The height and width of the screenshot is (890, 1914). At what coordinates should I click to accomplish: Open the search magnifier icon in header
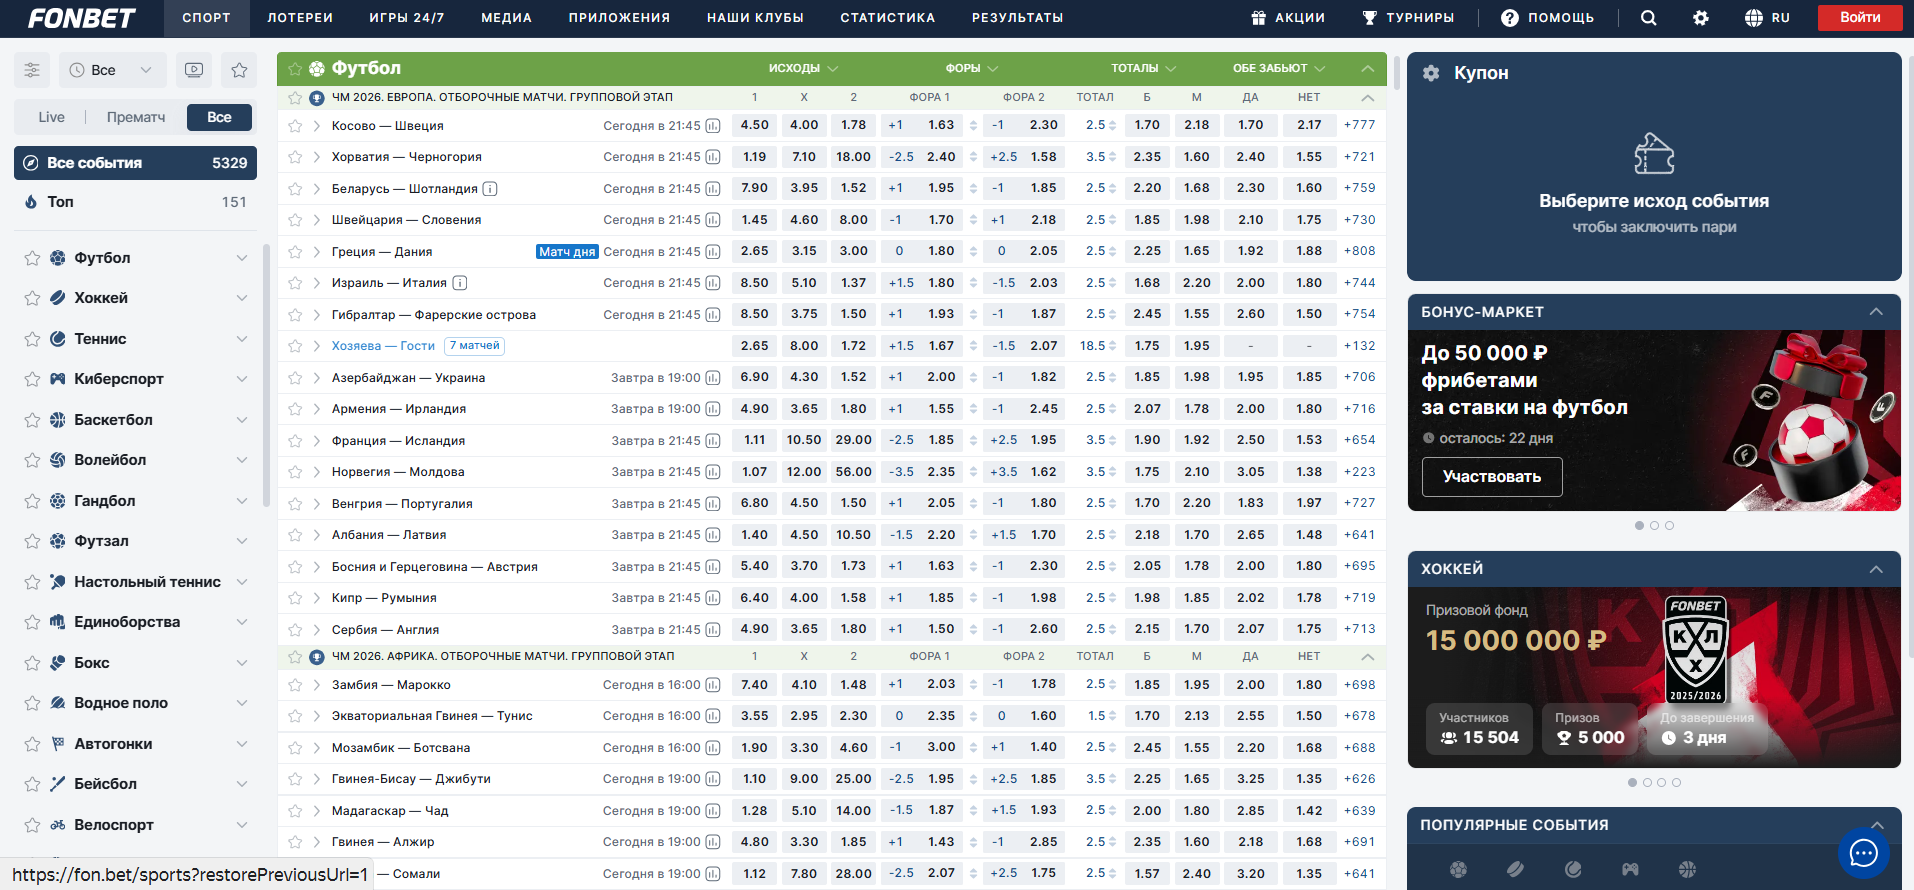tap(1648, 18)
